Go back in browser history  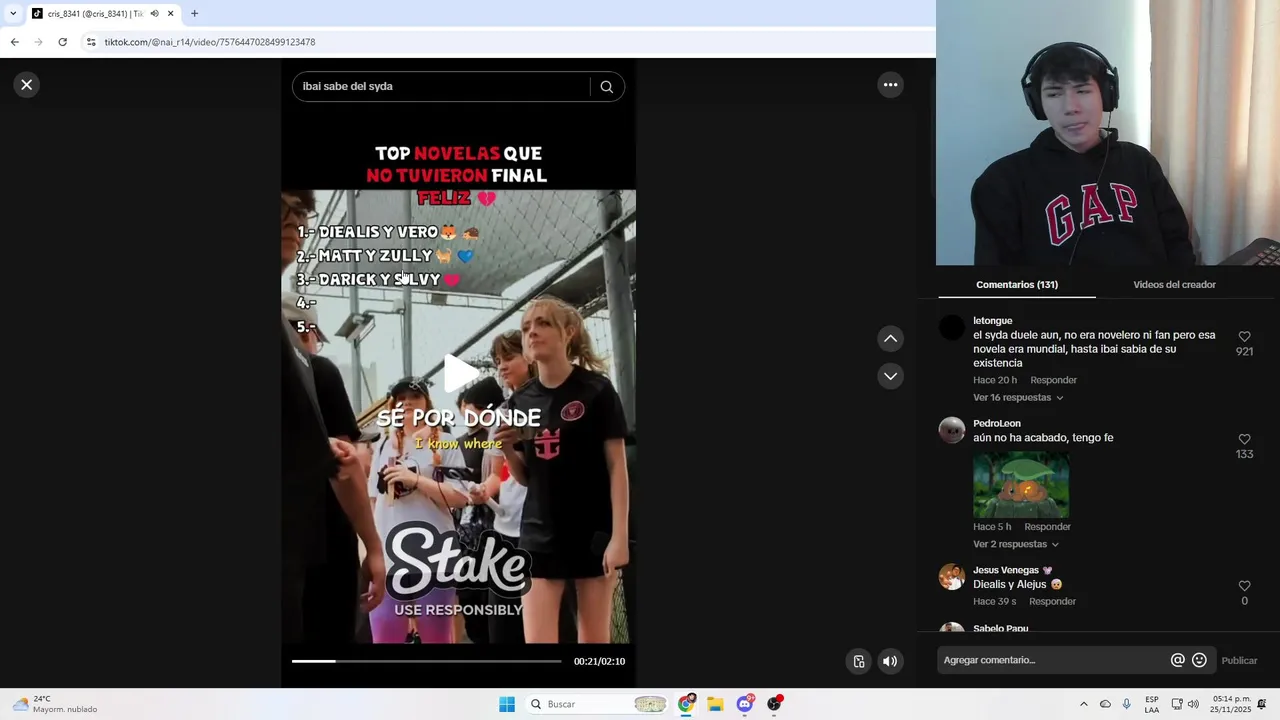click(x=15, y=42)
